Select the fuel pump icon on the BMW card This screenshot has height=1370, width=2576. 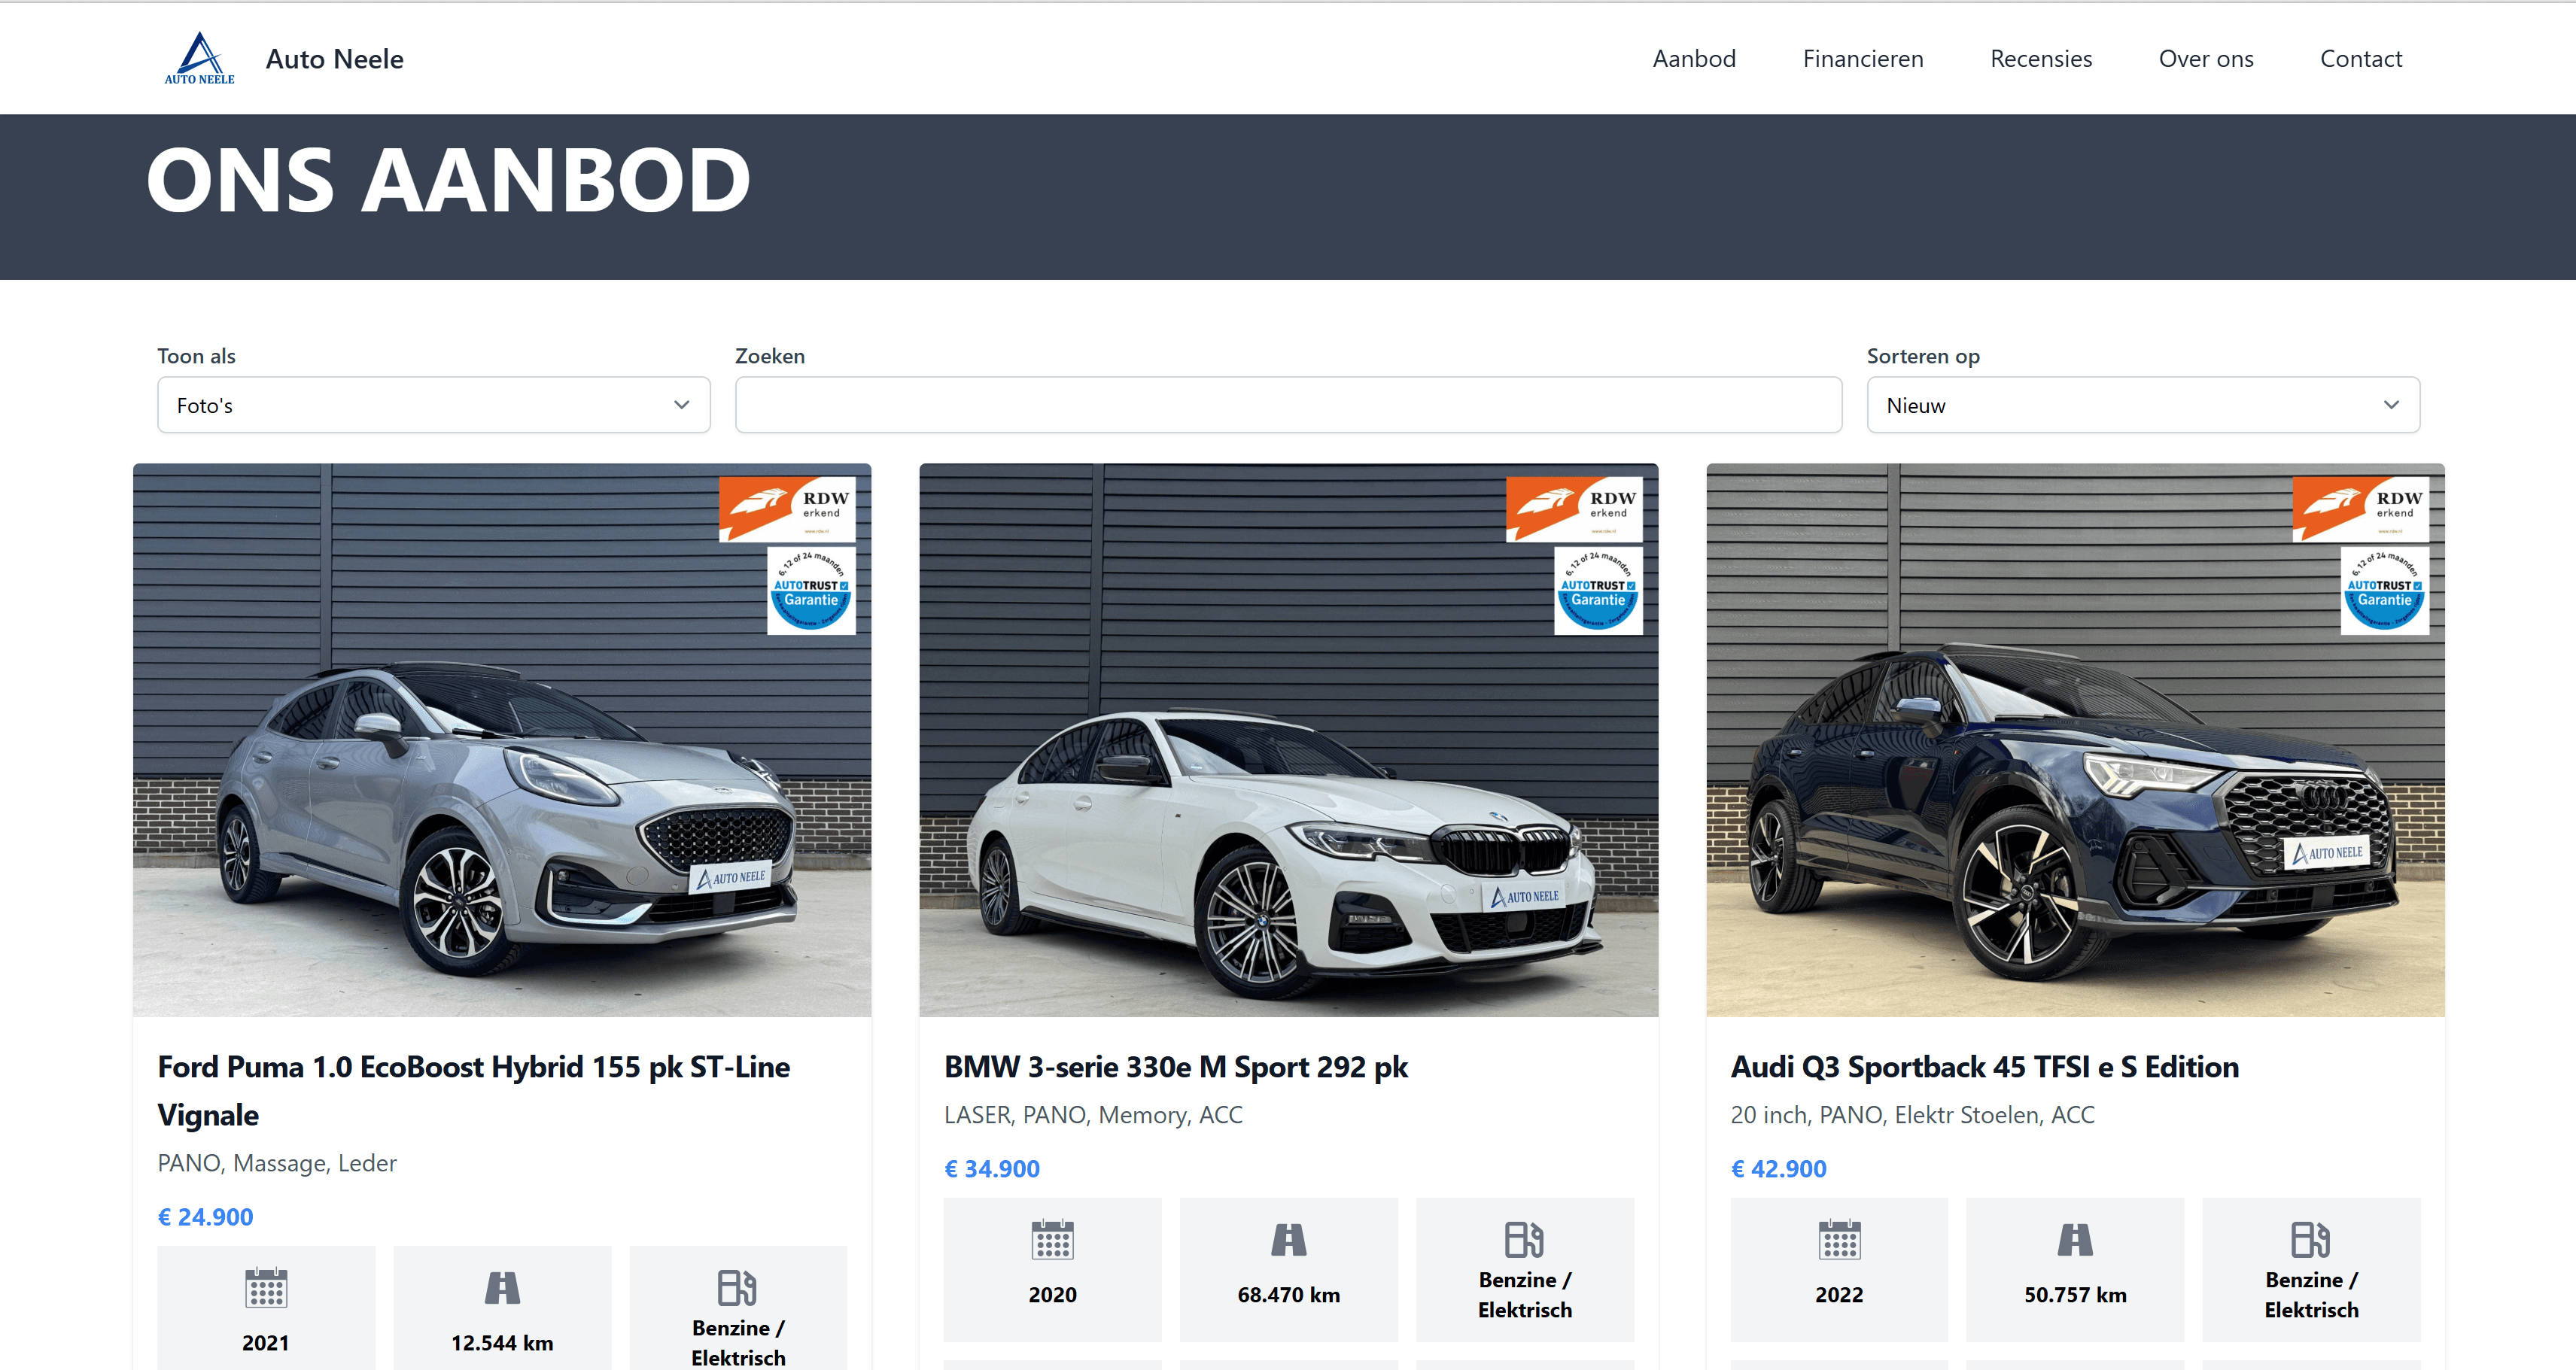tap(1524, 1240)
